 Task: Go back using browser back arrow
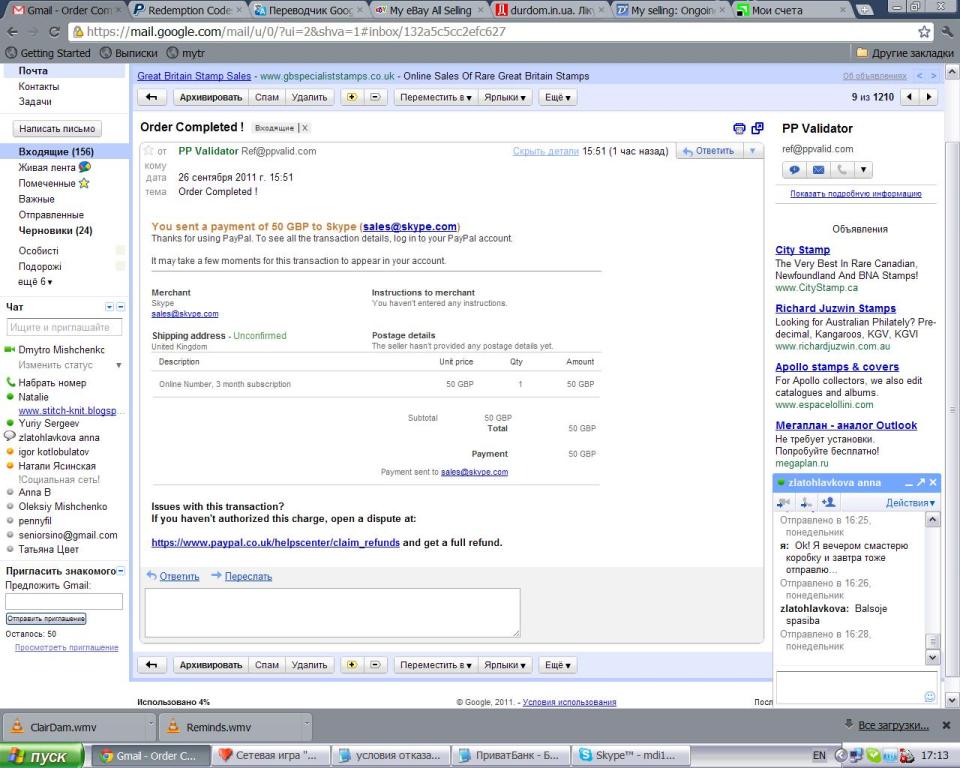click(x=12, y=32)
